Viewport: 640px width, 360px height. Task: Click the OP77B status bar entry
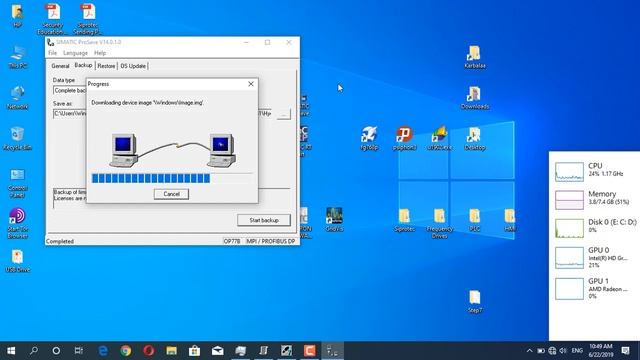click(232, 241)
